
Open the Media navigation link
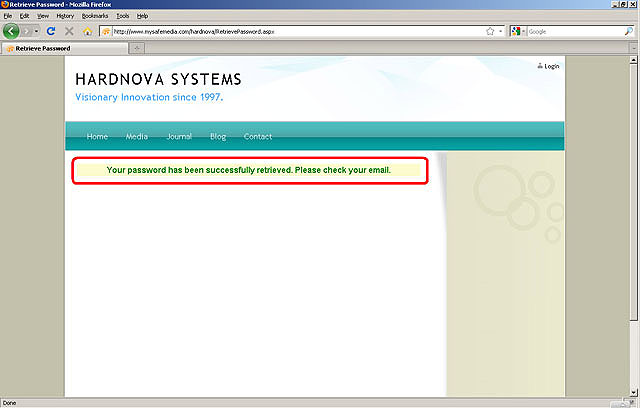click(137, 136)
